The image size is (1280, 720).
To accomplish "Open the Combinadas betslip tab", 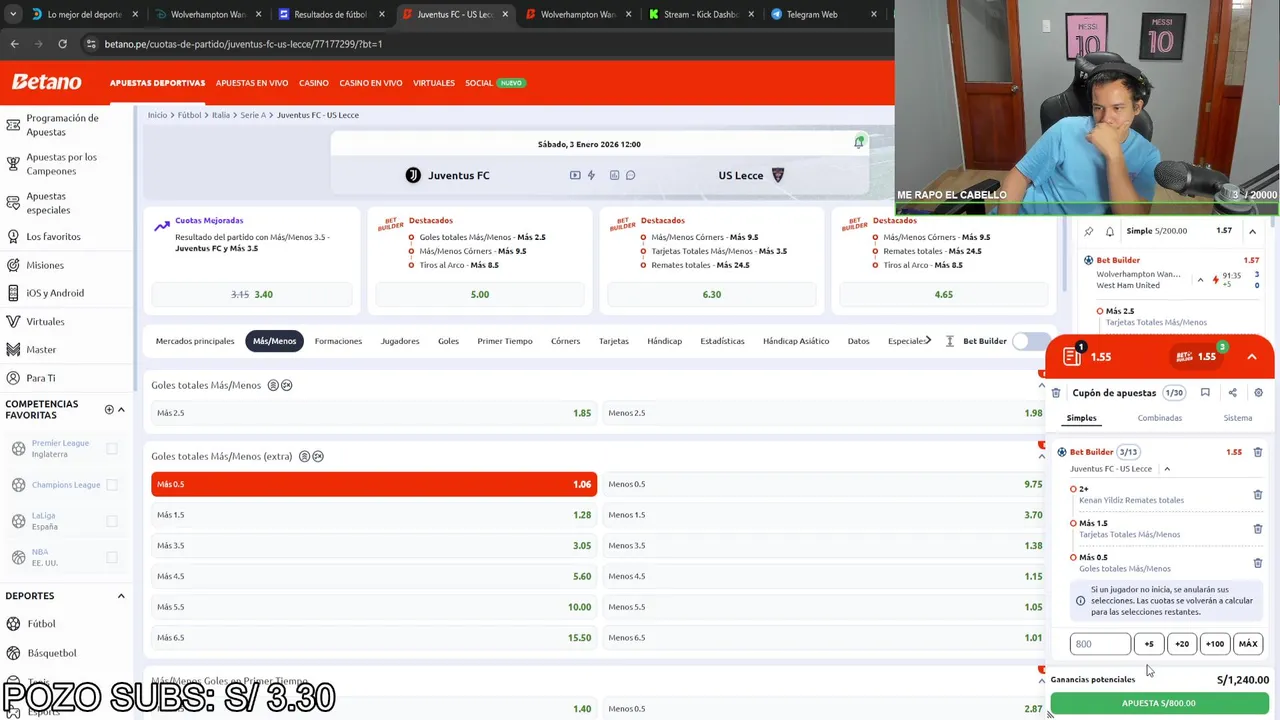I will pos(1159,418).
